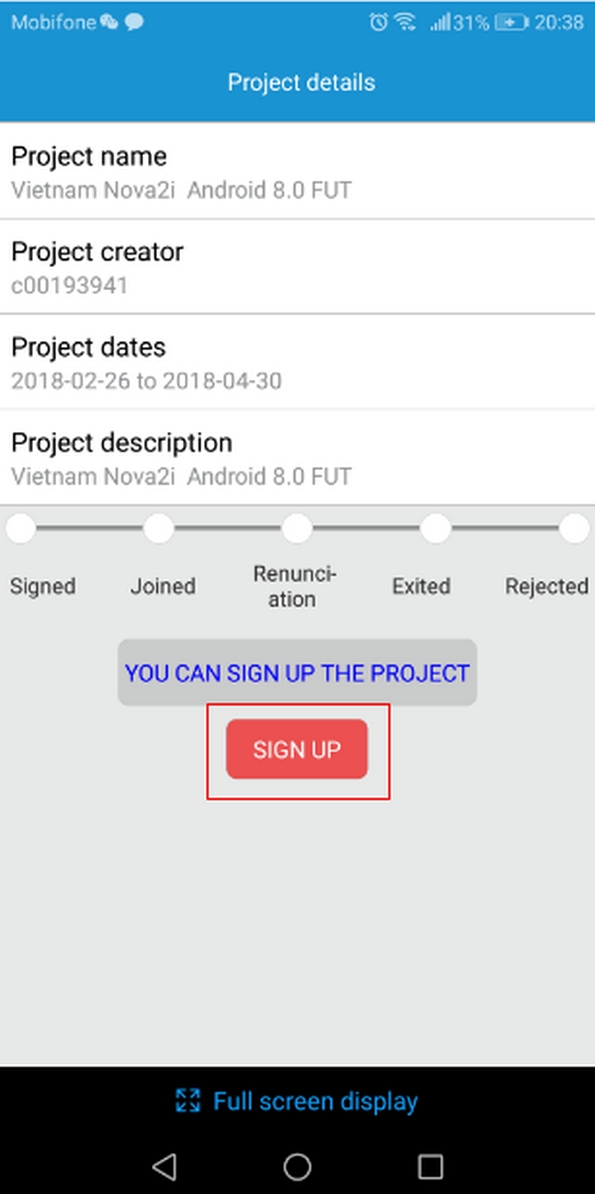
Task: Click the red SIGN UP button
Action: coord(296,749)
